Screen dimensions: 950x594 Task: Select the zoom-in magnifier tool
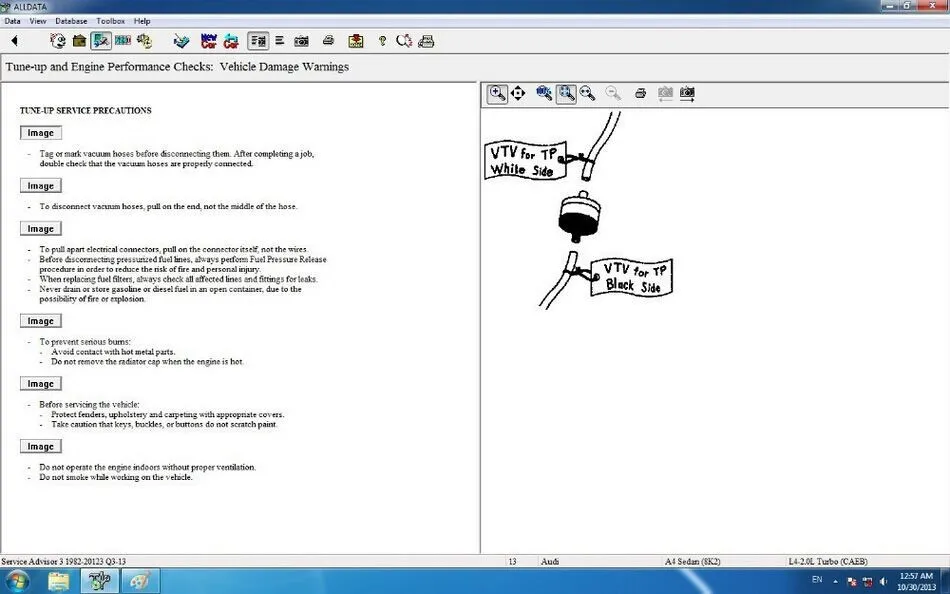[497, 93]
